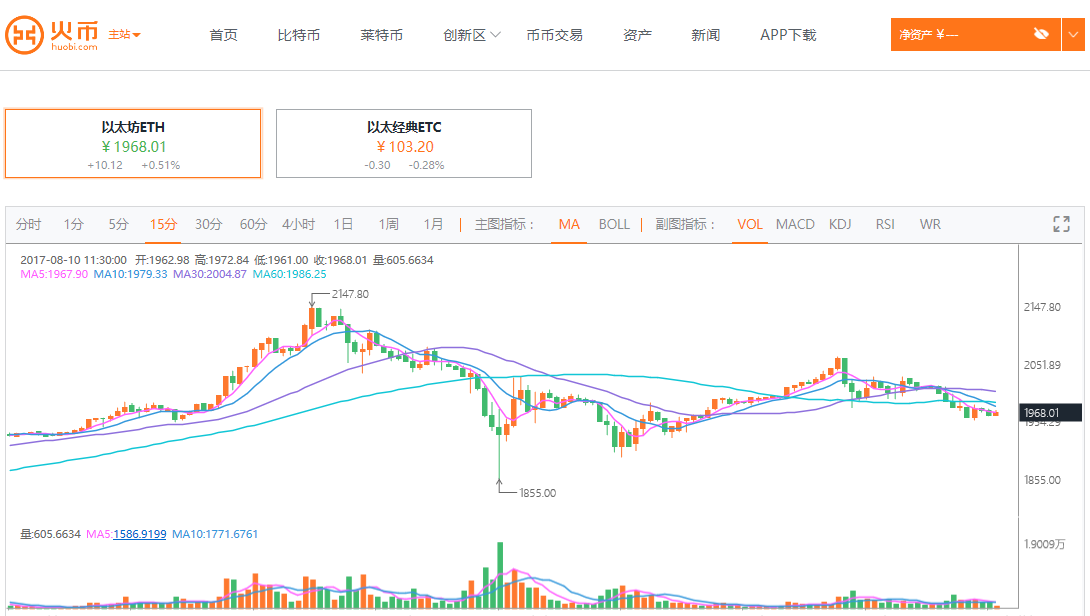Expand the chart to fullscreen
The width and height of the screenshot is (1090, 616).
click(x=1061, y=224)
